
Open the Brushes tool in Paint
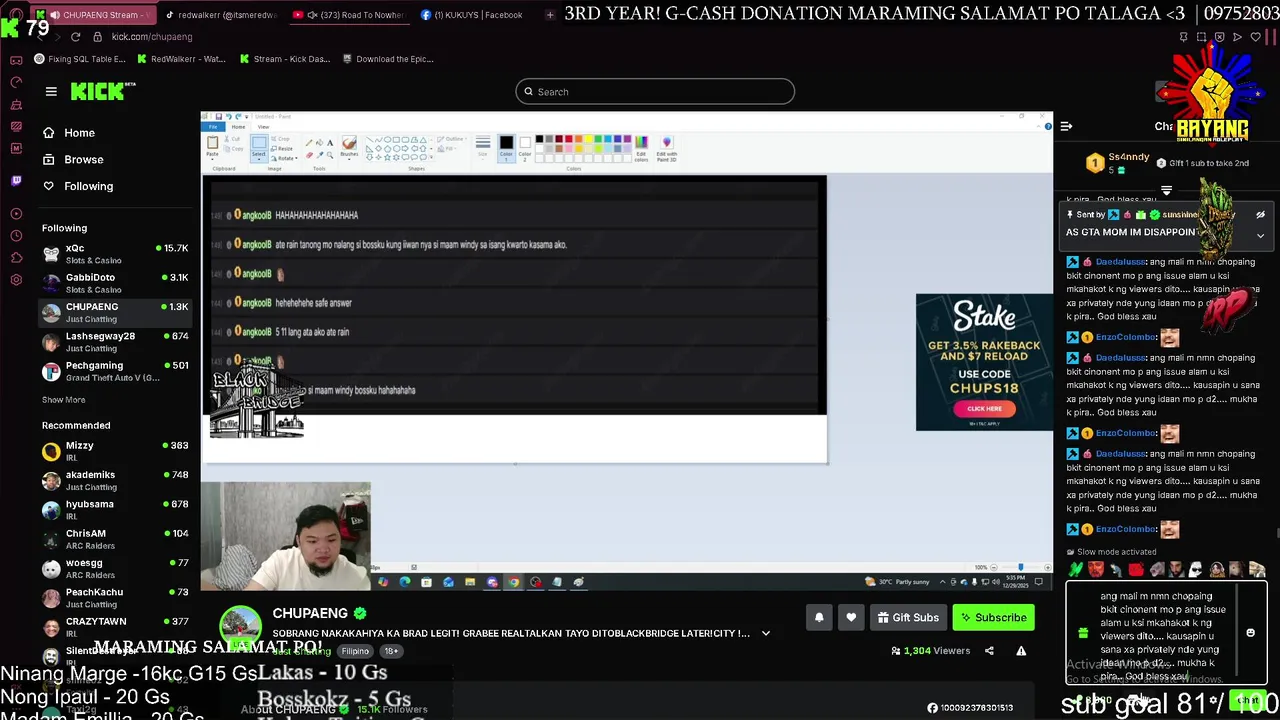[x=349, y=147]
